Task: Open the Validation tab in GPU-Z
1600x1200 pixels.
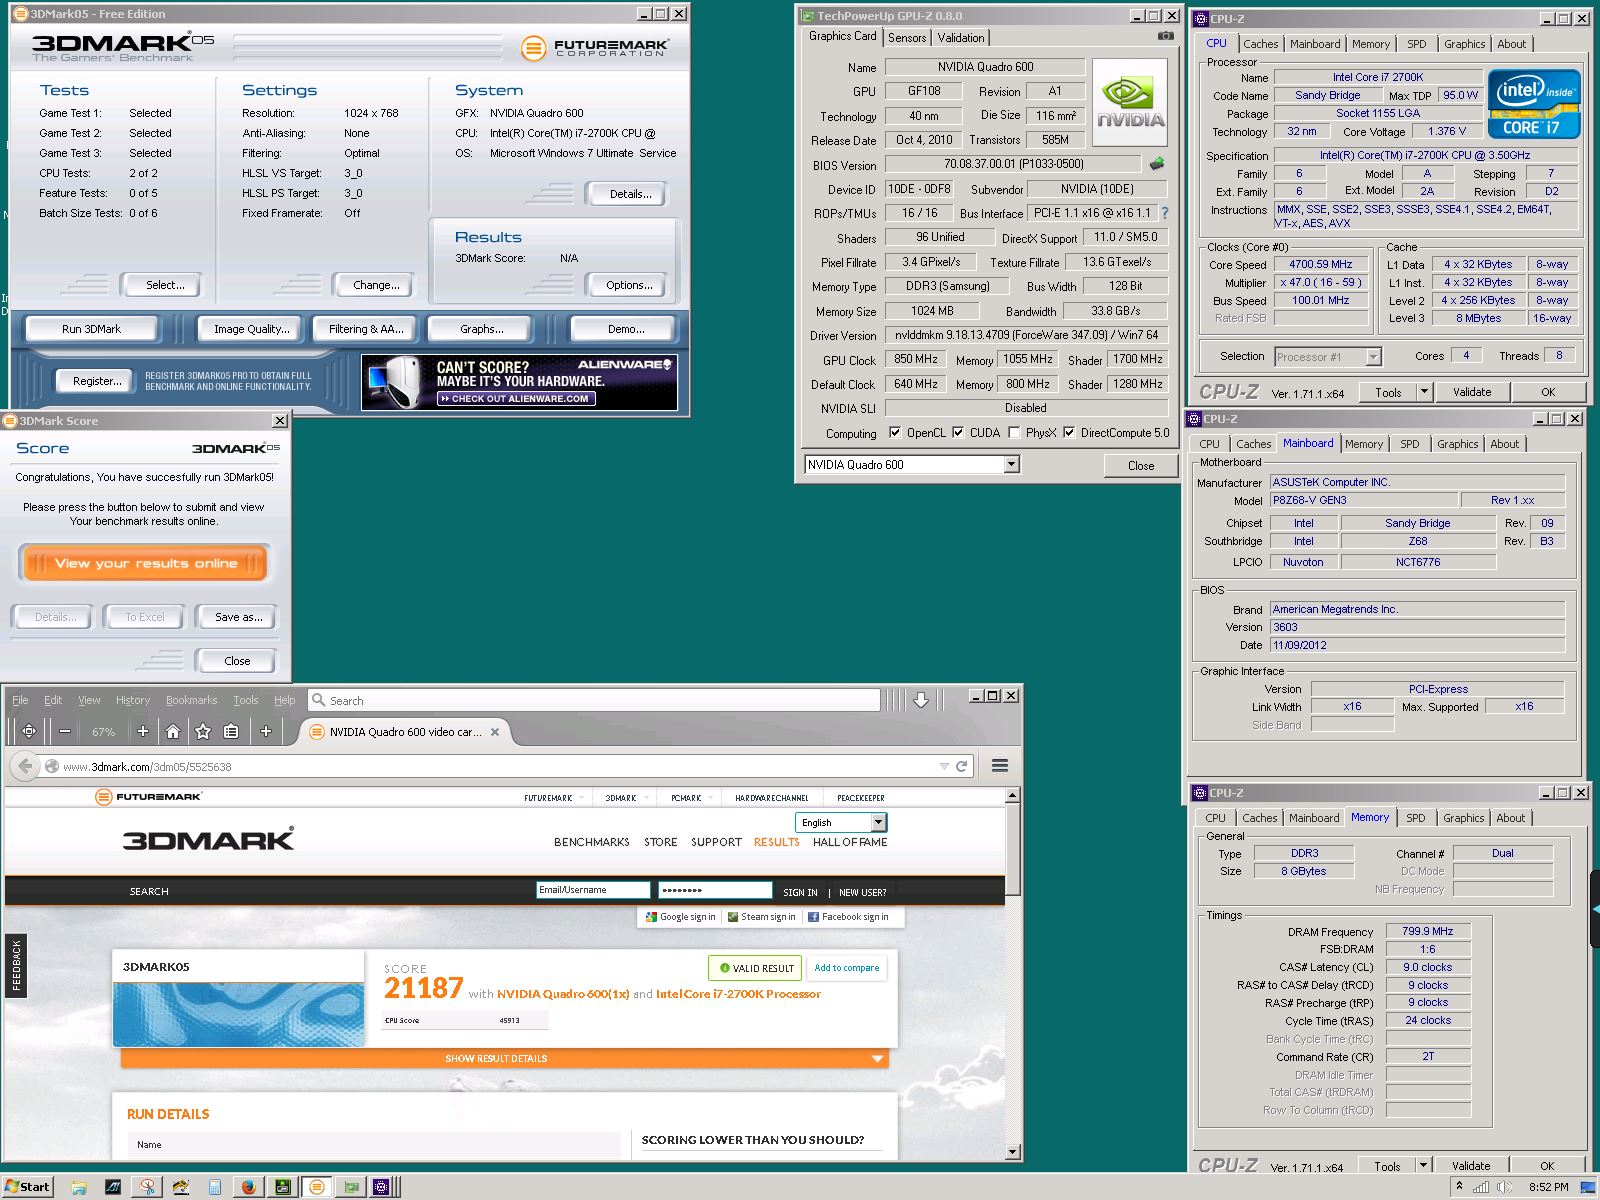Action: pos(961,37)
